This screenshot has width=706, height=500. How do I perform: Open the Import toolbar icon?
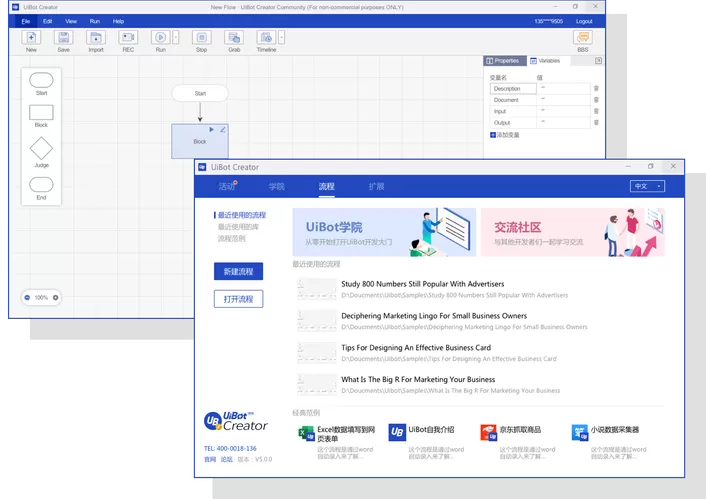pos(96,38)
